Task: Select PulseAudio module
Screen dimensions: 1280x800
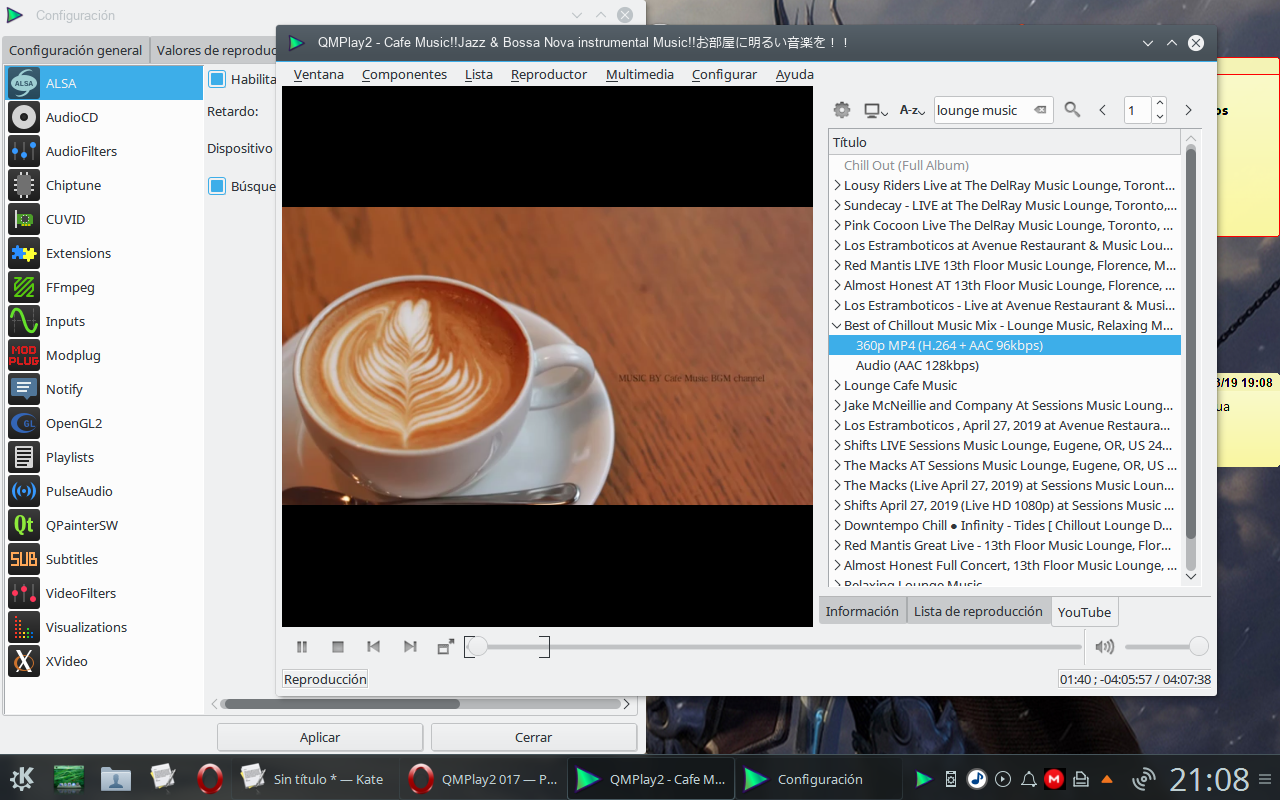Action: [x=104, y=491]
